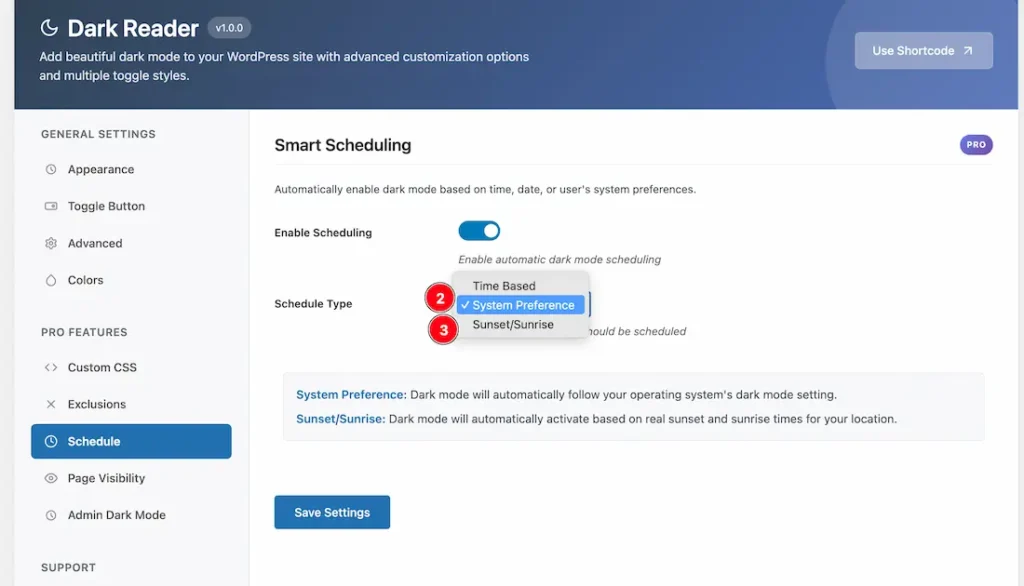This screenshot has width=1024, height=586.
Task: Pick the Sunset/Sunrise schedule option
Action: (x=513, y=325)
